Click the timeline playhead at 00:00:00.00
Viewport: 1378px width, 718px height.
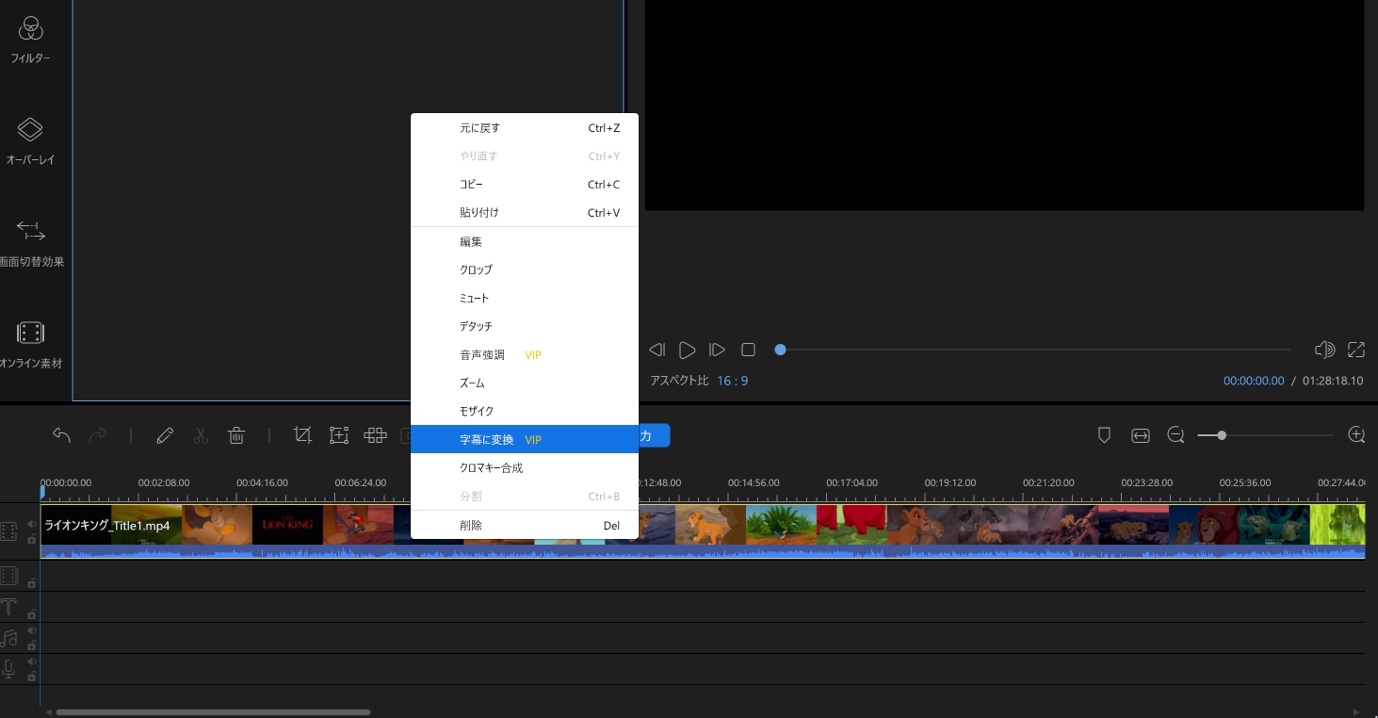pyautogui.click(x=42, y=492)
